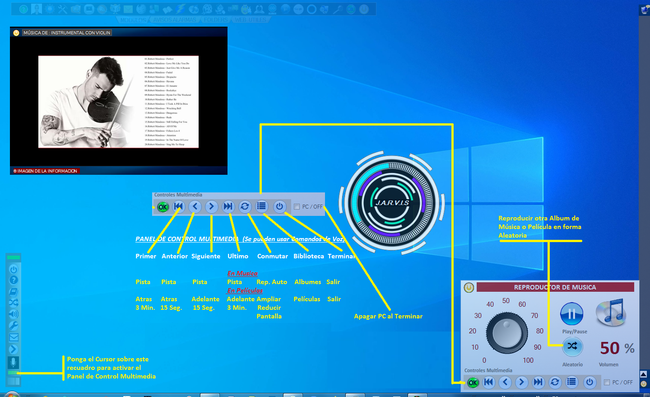This screenshot has height=397, width=650.
Task: Activate Aleatorio shuffle button
Action: (572, 346)
